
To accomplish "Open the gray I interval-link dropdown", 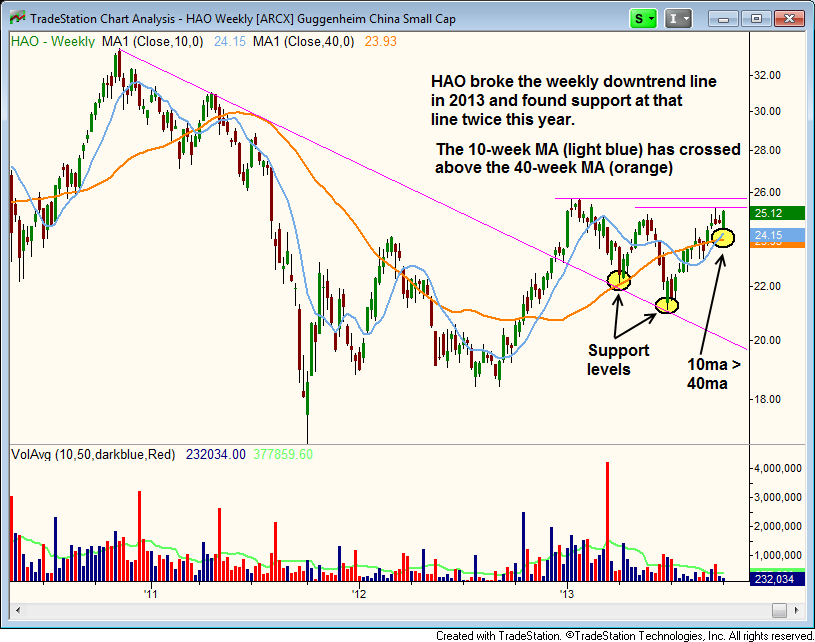I will coord(678,19).
